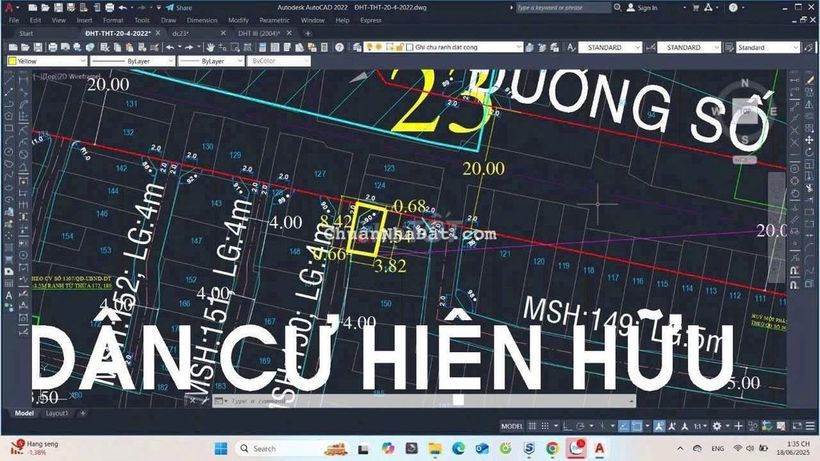Viewport: 820px width, 461px height.
Task: Add a new layout with plus icon
Action: pos(82,413)
